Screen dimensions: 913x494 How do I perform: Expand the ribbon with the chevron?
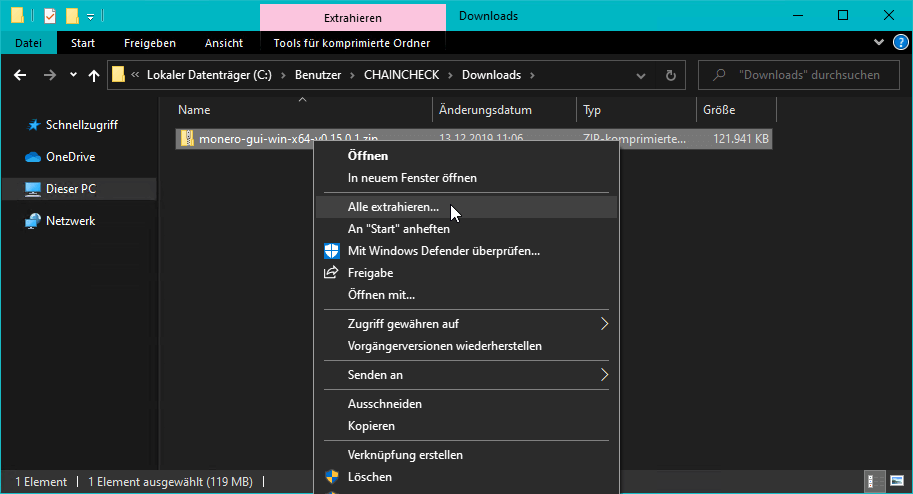pyautogui.click(x=879, y=42)
